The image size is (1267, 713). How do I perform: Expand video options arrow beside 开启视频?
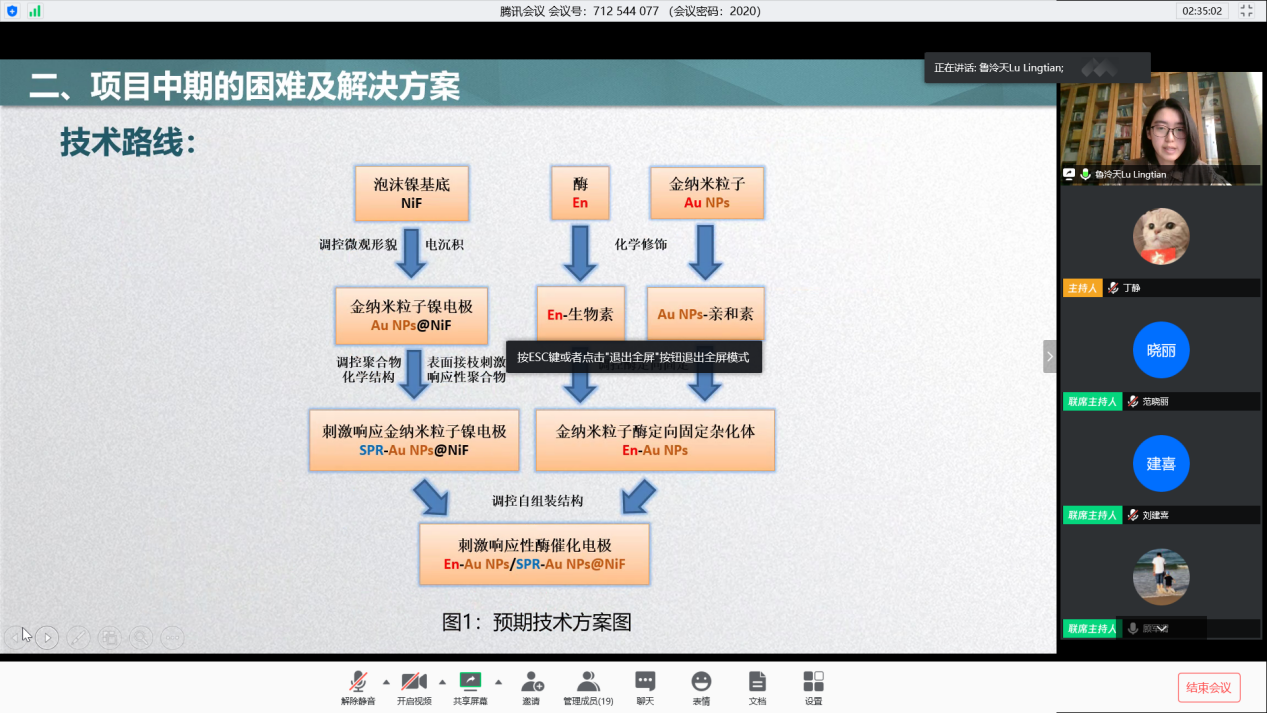pyautogui.click(x=442, y=682)
